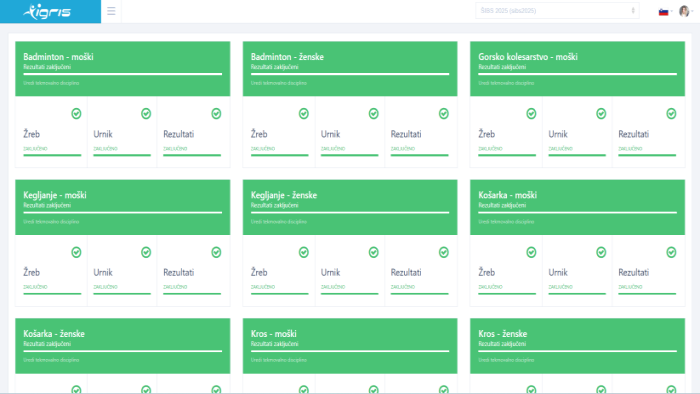Click 'Uredi tekmovalno disciplino' under Košarka - moški

506,221
